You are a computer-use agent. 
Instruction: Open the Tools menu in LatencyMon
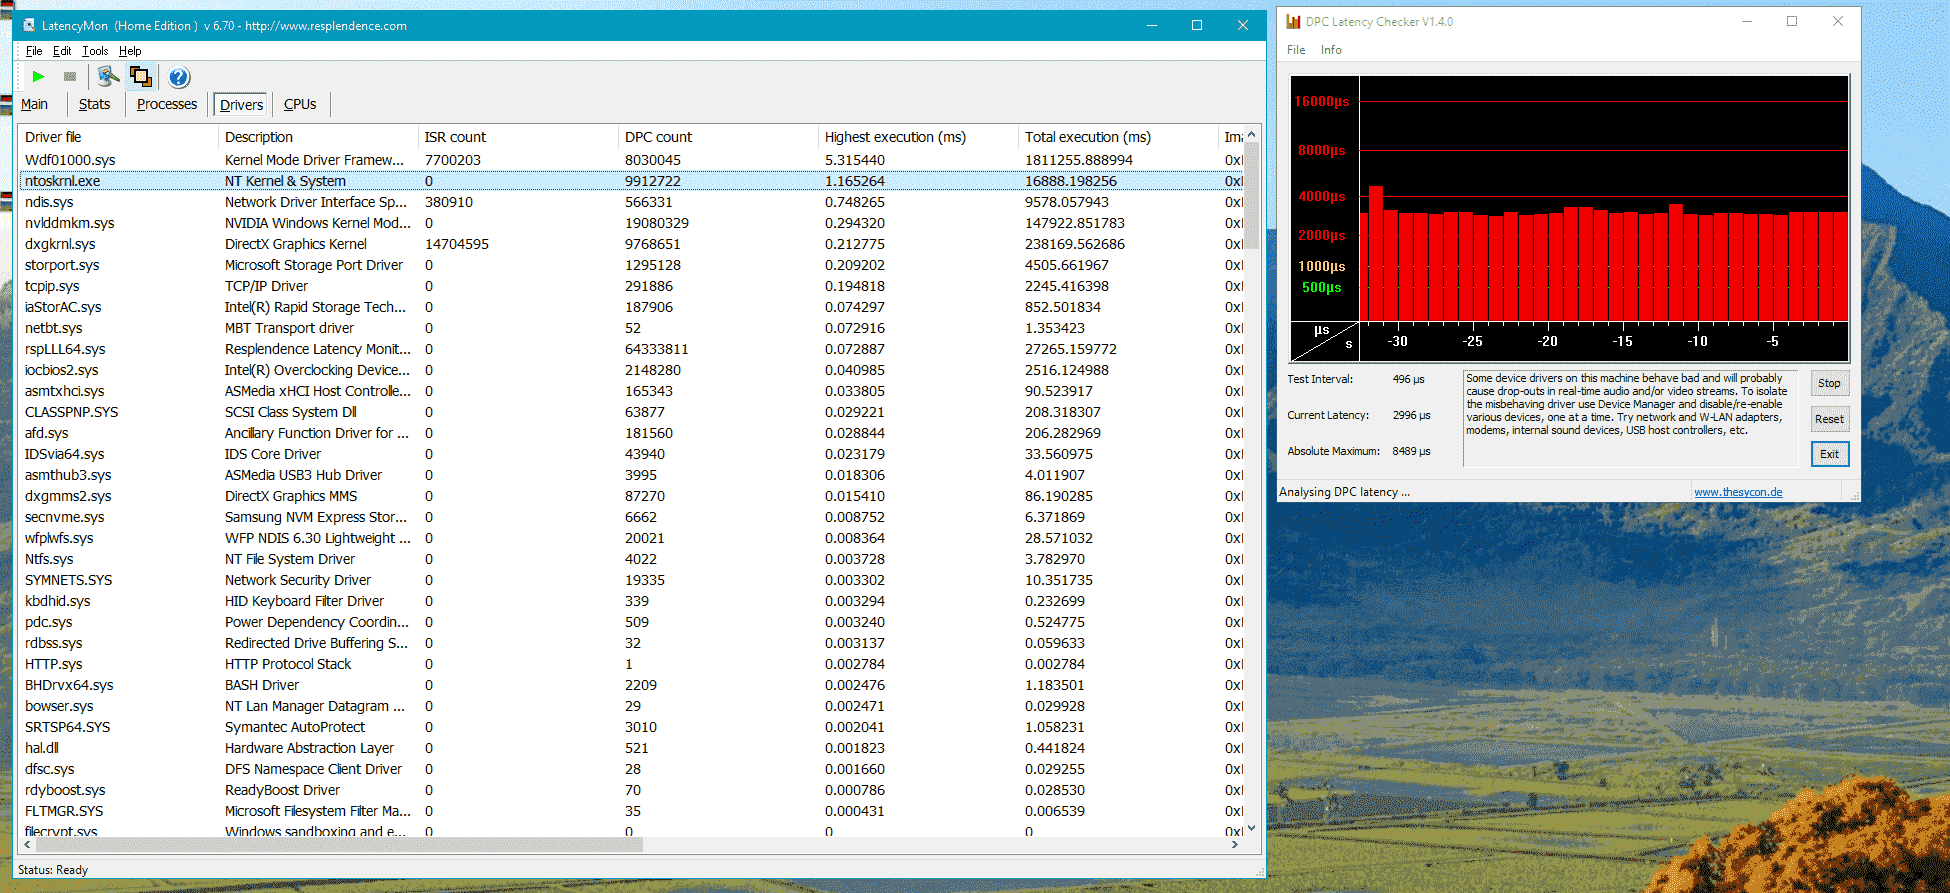pyautogui.click(x=95, y=51)
